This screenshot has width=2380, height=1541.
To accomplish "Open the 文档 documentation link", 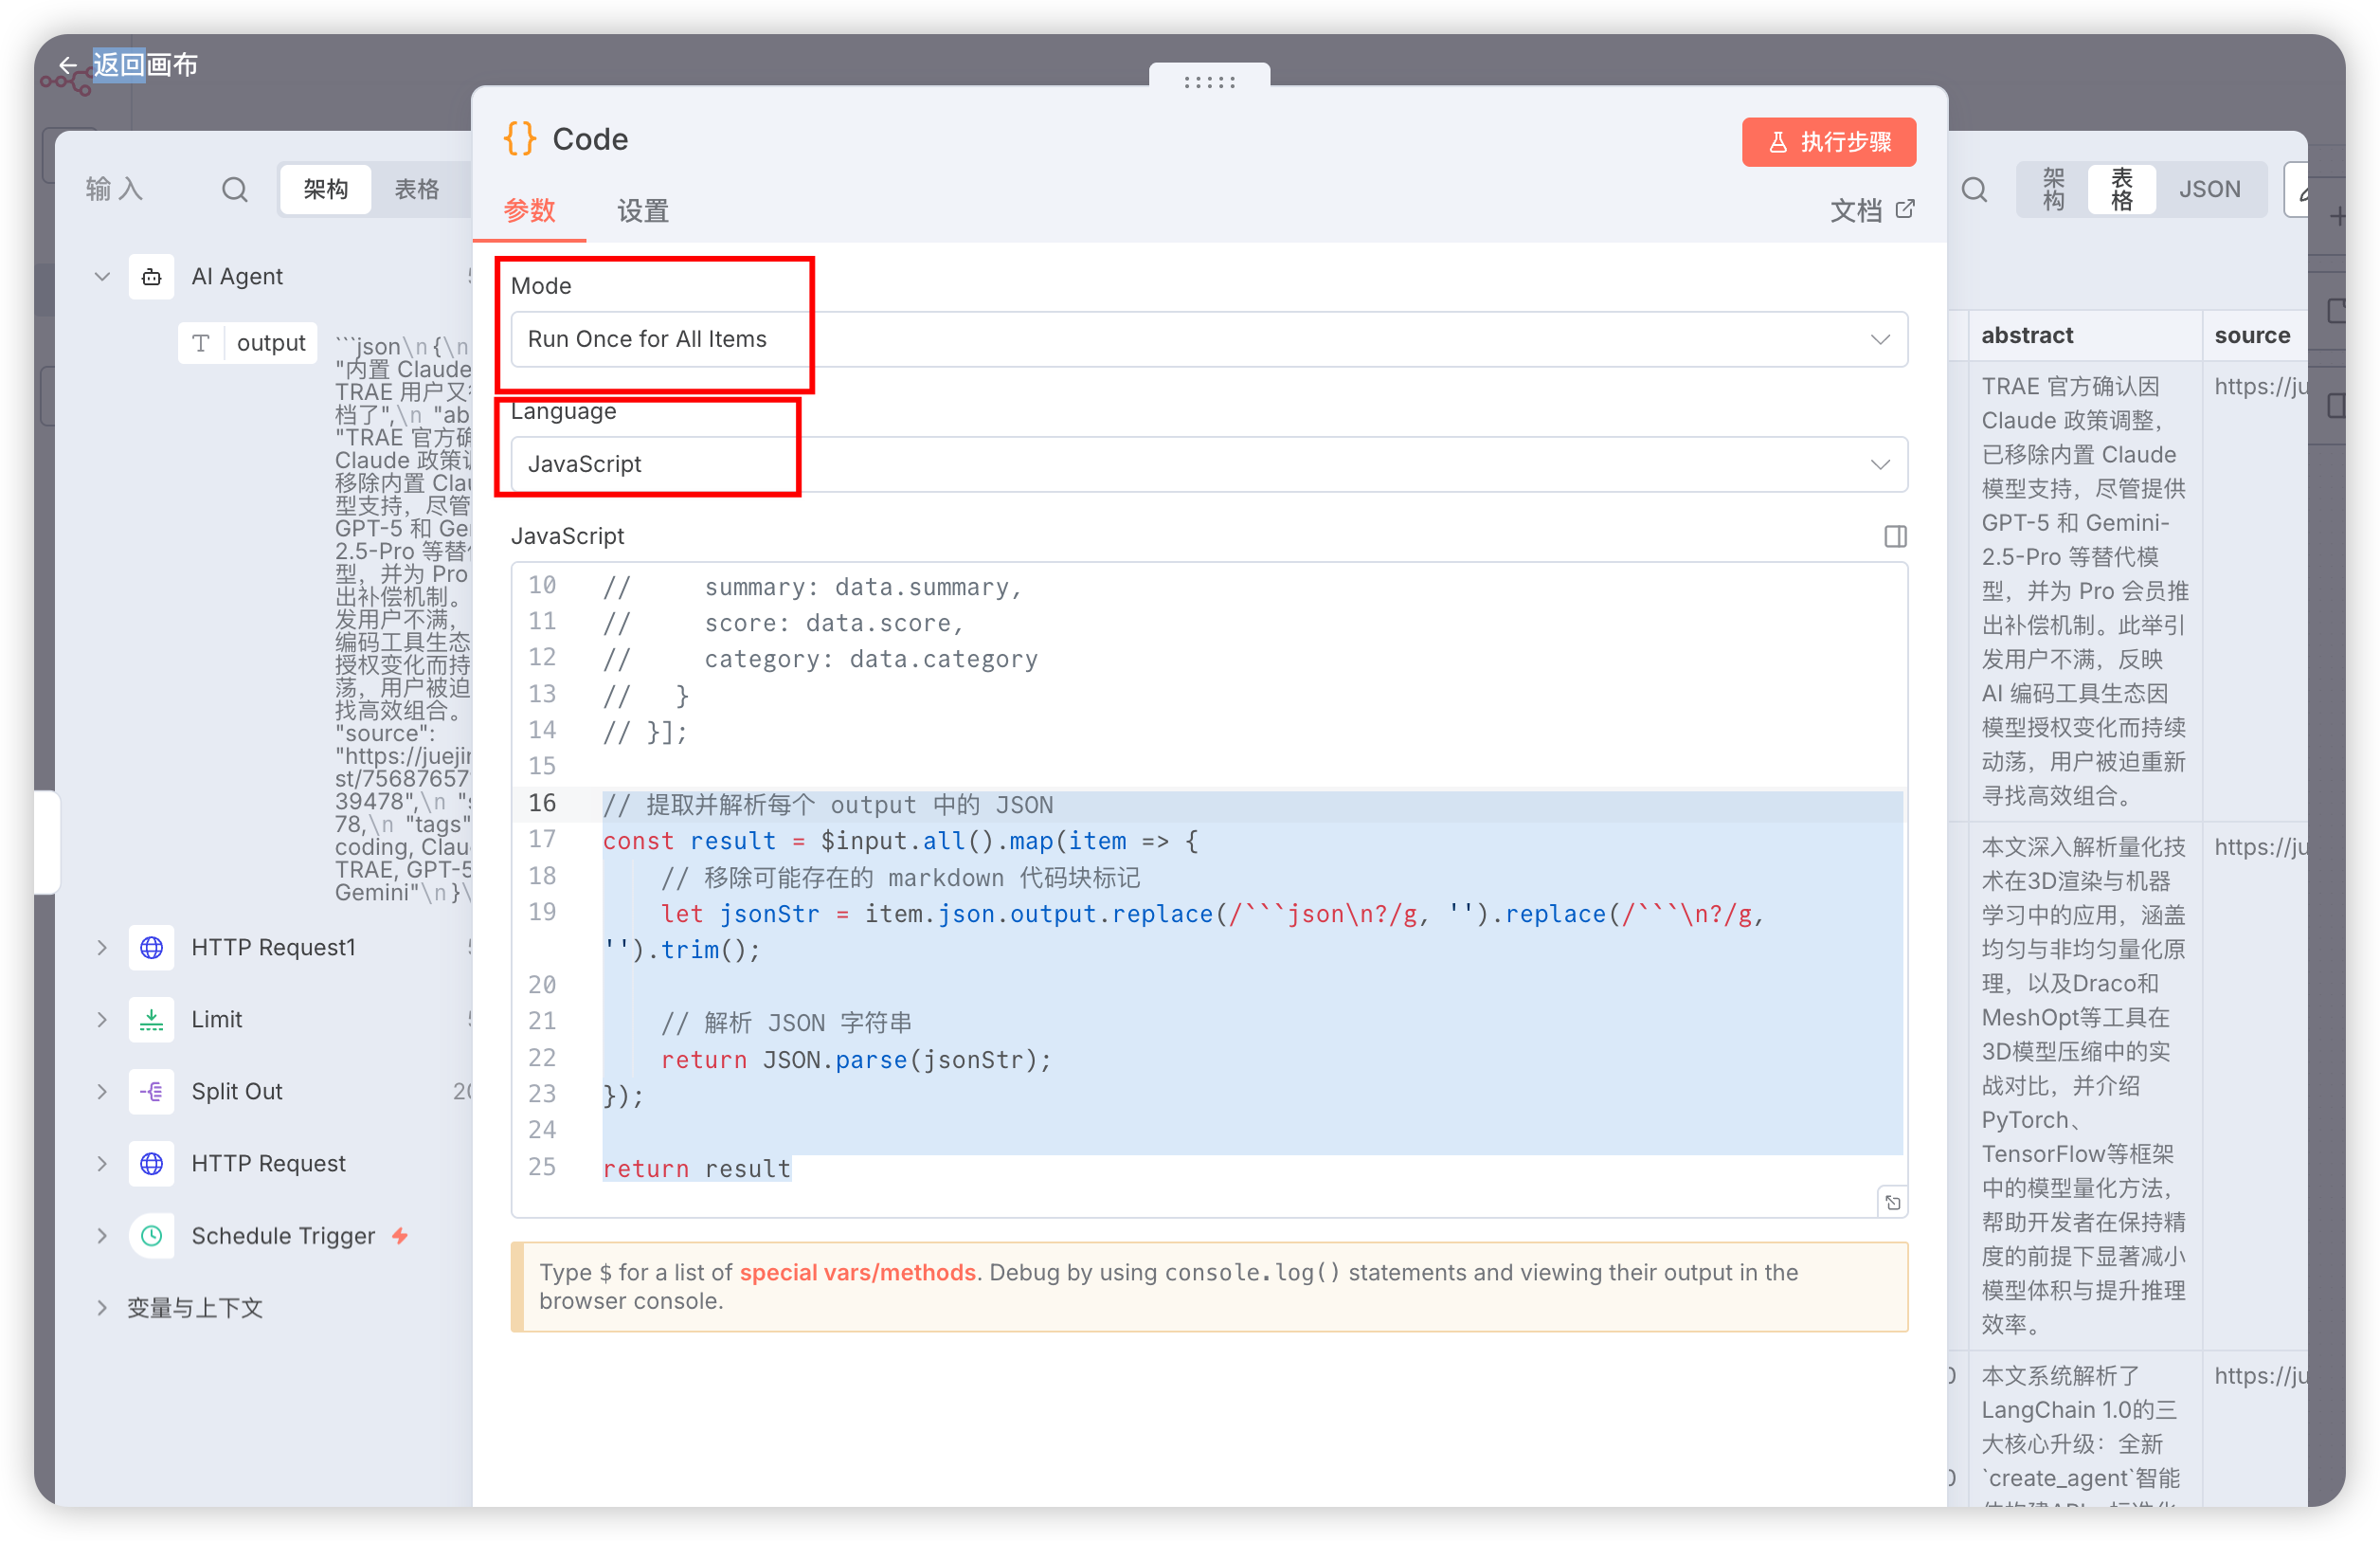I will [1872, 210].
